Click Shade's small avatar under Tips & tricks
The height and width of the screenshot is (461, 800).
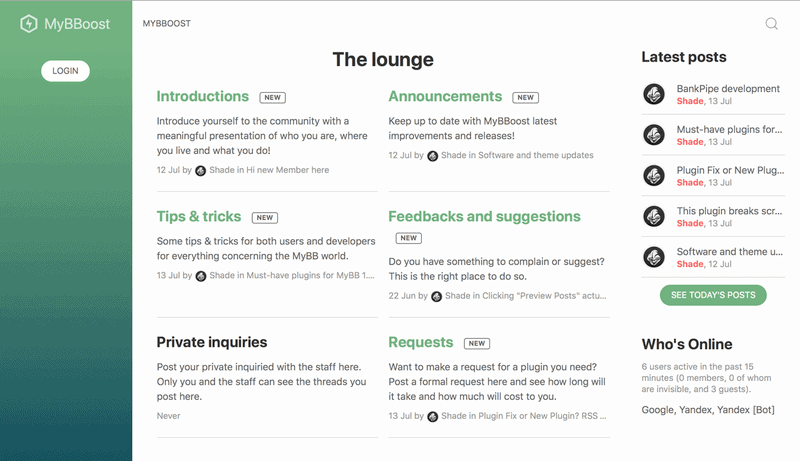point(200,276)
